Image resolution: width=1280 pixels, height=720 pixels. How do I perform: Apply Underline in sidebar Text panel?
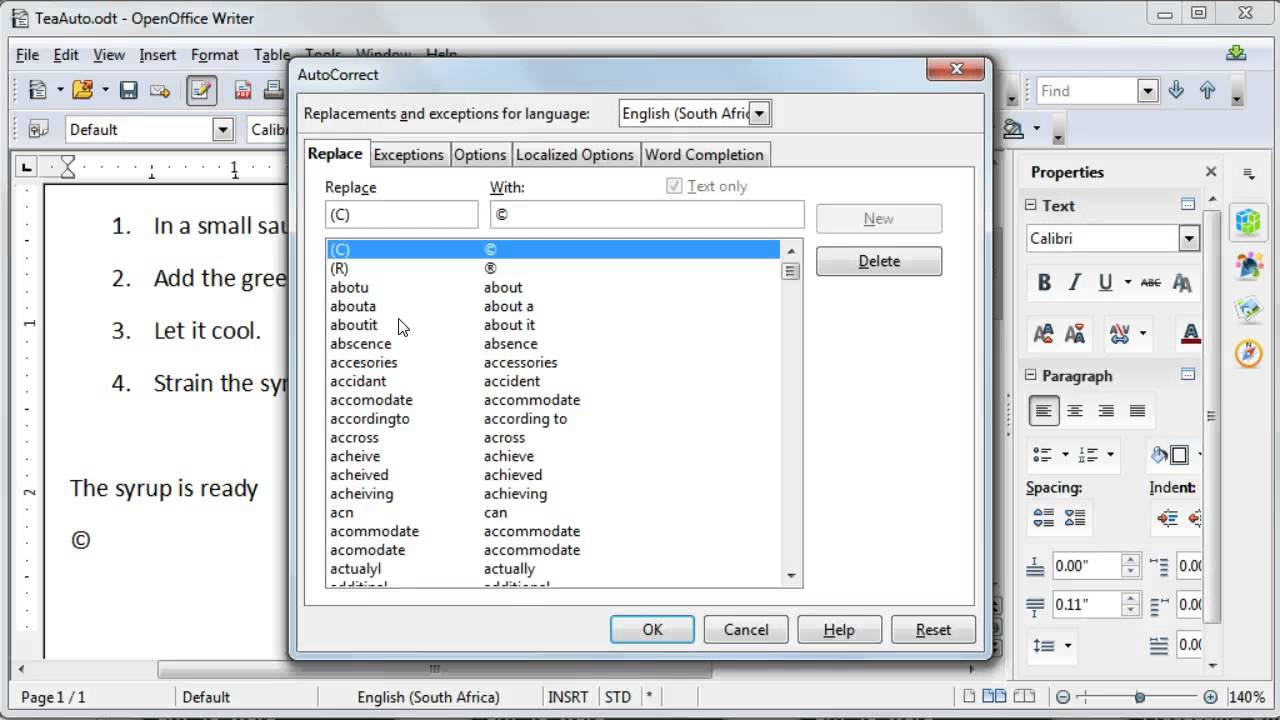pyautogui.click(x=1105, y=283)
